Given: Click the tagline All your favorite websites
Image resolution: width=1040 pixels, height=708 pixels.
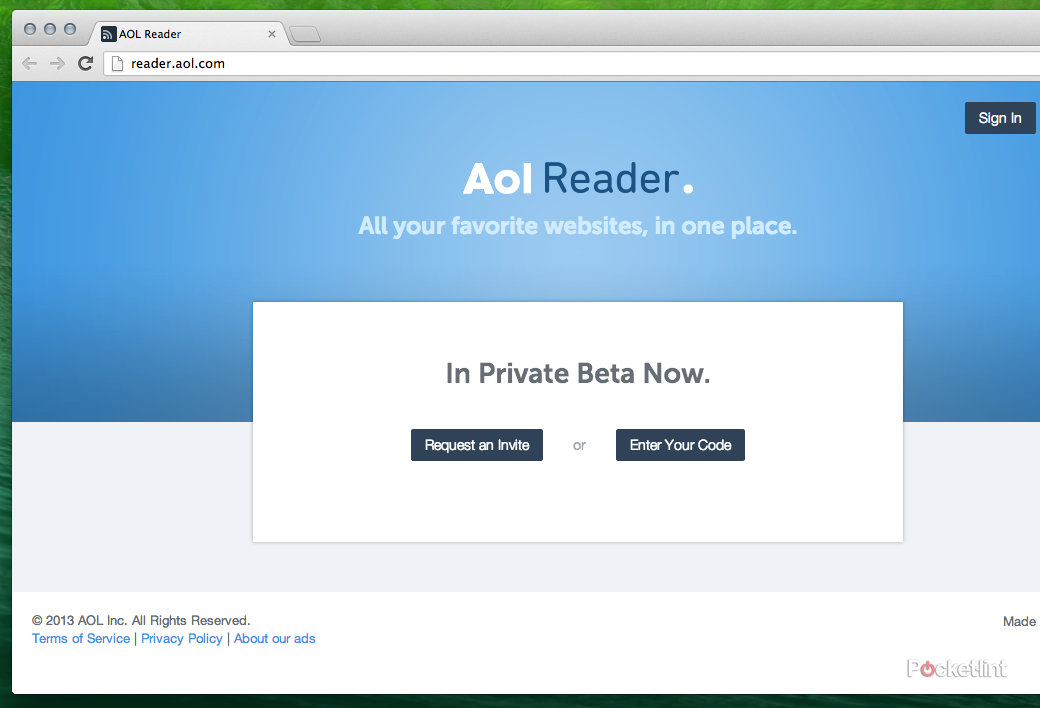Looking at the screenshot, I should (x=578, y=226).
